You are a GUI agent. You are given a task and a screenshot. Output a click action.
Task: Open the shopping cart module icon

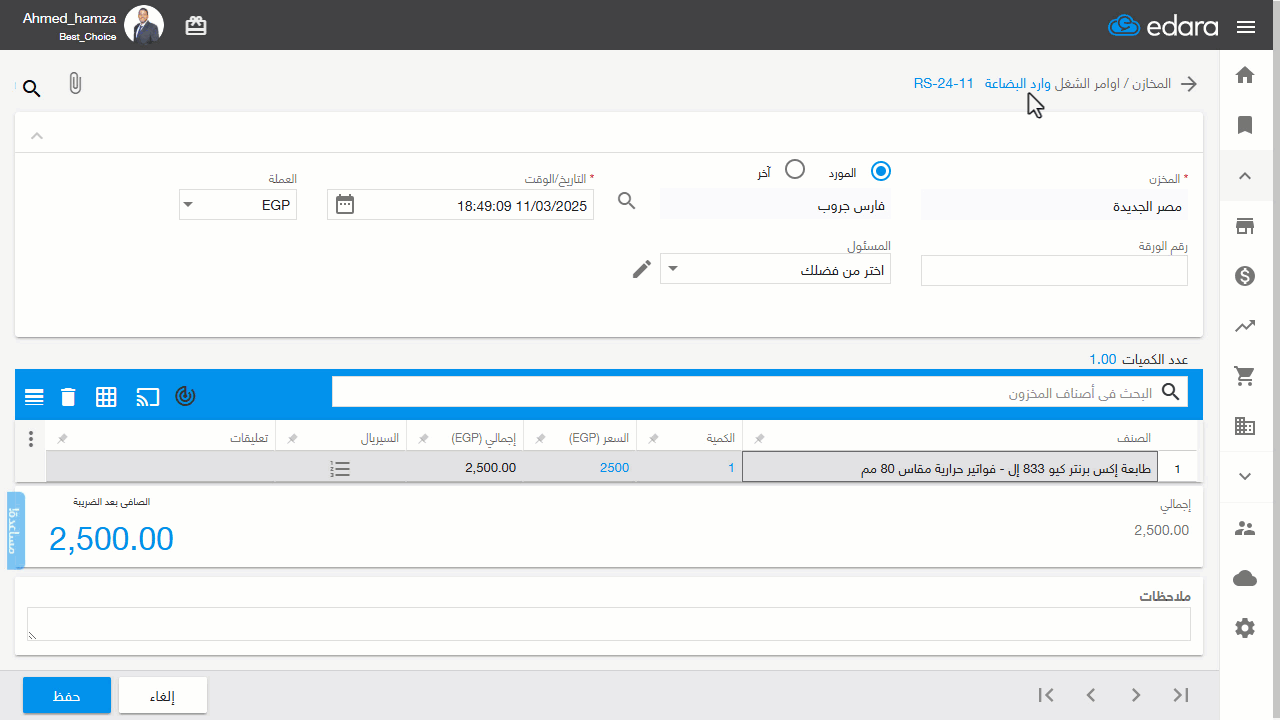click(1245, 376)
